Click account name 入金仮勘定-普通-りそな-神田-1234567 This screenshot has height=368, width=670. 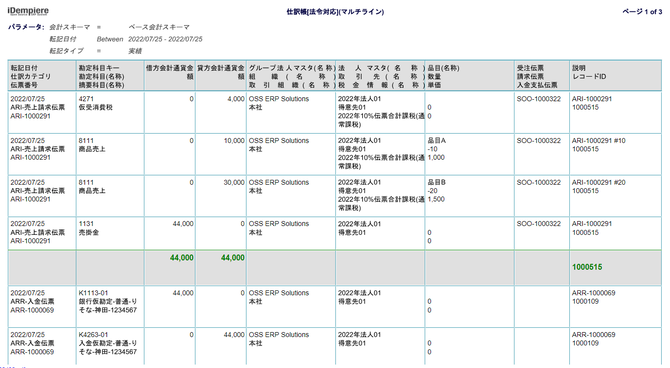[x=108, y=347]
